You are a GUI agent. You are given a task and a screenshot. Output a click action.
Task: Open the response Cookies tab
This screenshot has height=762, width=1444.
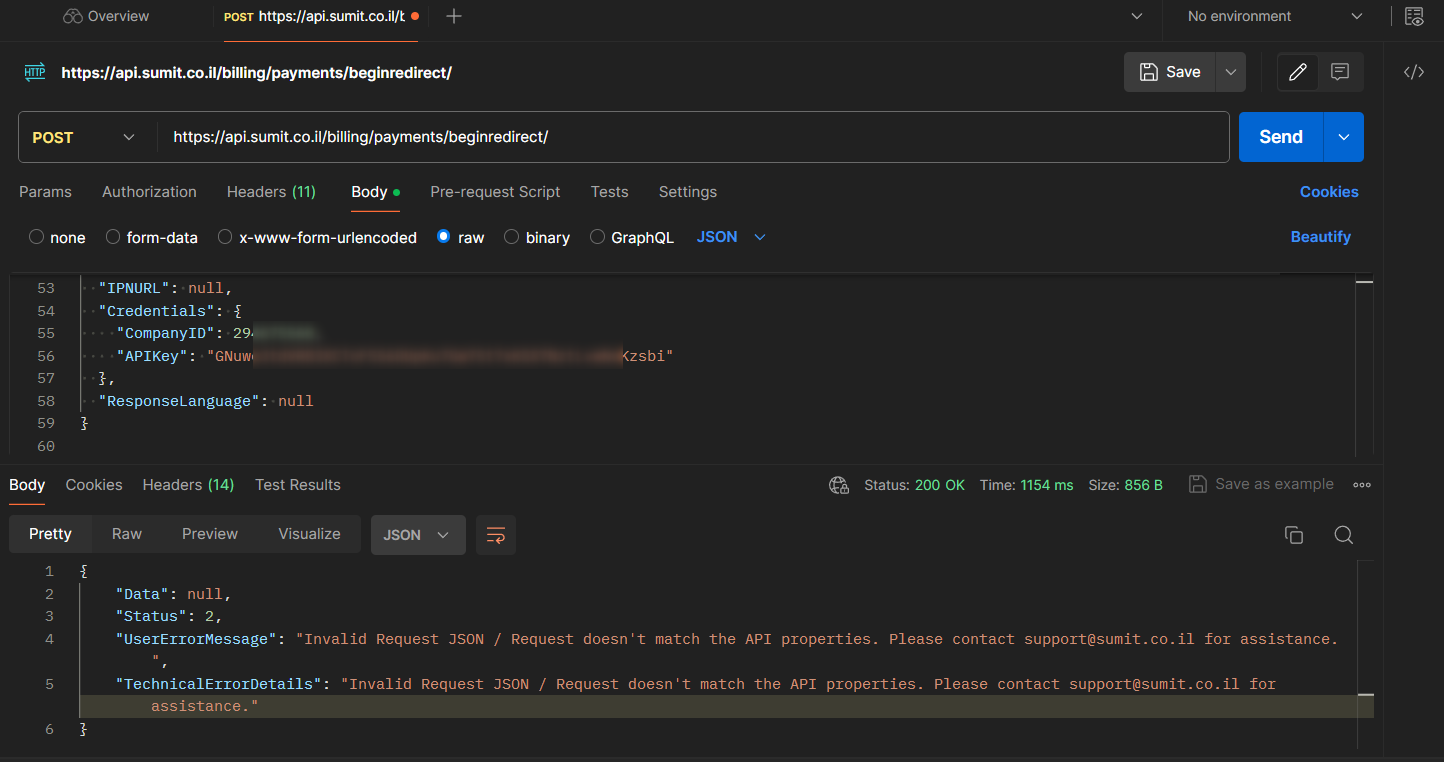coord(94,485)
